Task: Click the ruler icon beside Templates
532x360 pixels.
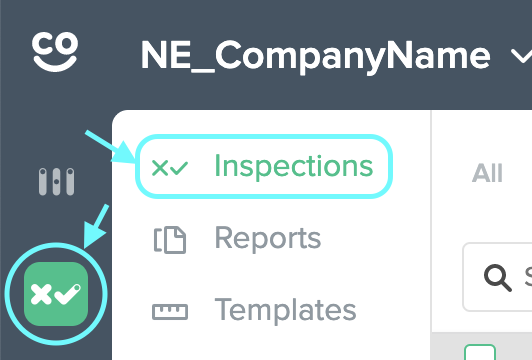Action: [170, 312]
